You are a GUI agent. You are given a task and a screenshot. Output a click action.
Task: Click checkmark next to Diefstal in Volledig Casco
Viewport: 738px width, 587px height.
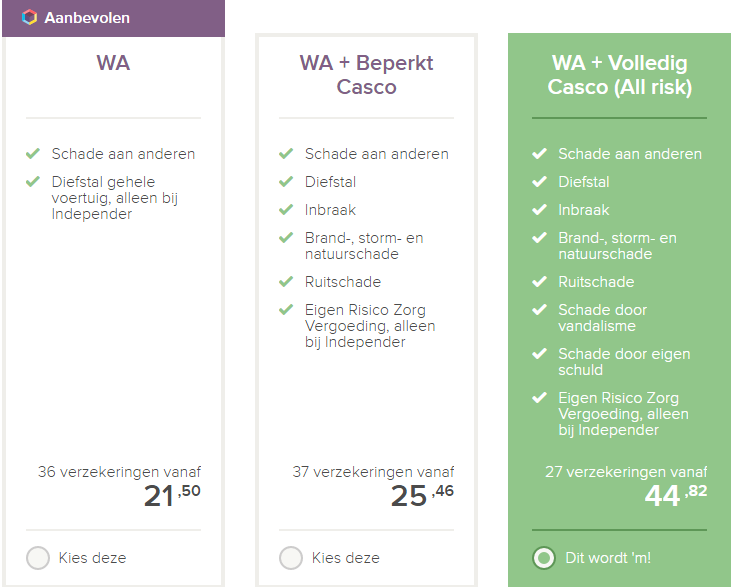(539, 181)
